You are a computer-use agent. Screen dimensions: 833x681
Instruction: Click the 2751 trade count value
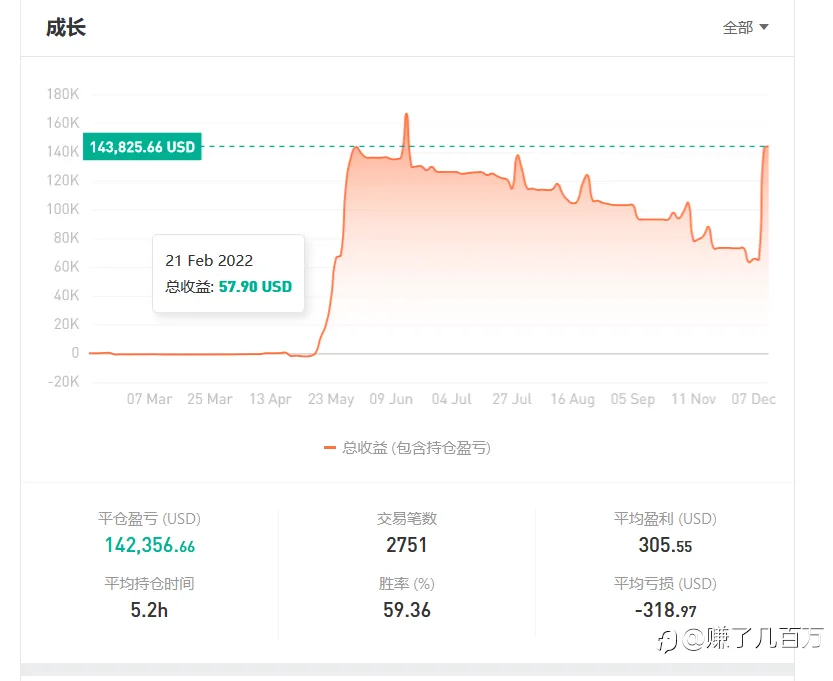point(406,545)
